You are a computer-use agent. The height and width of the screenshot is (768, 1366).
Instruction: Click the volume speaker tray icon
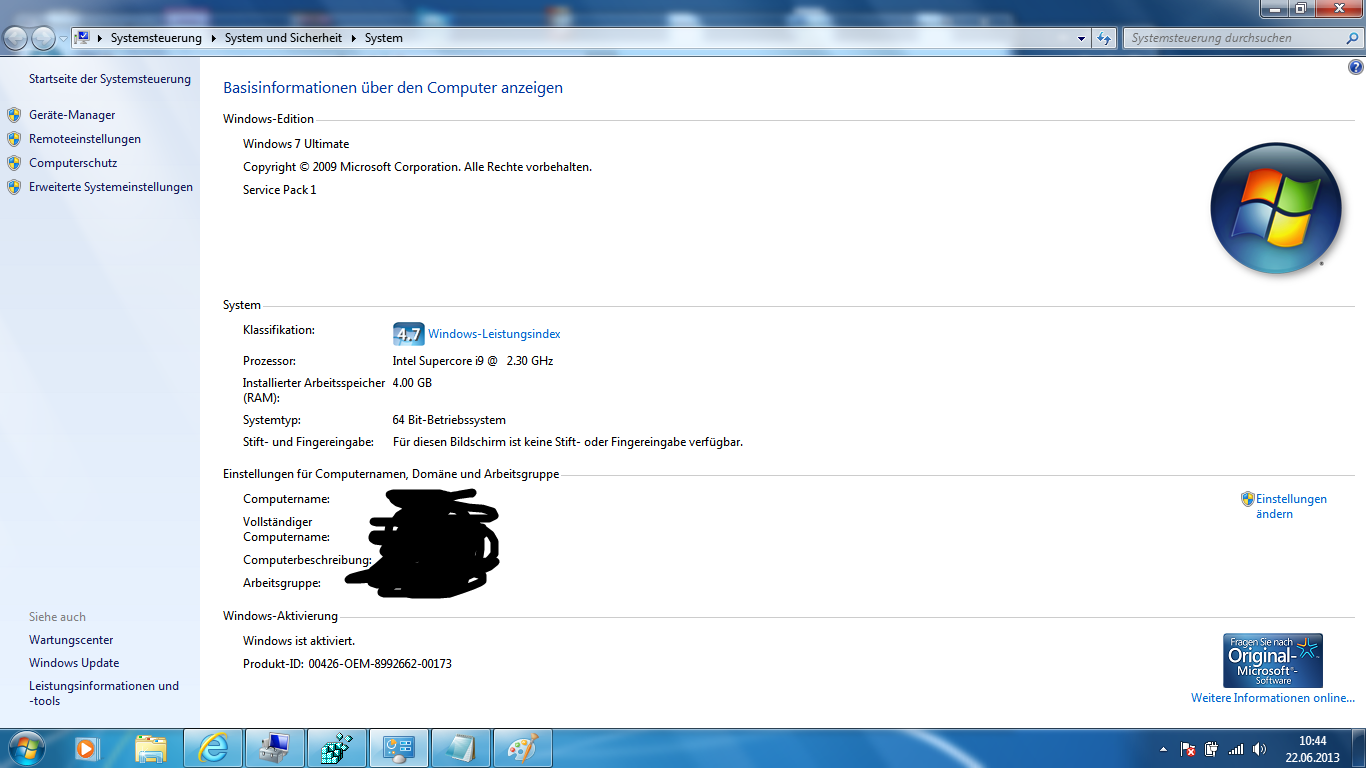(1260, 748)
